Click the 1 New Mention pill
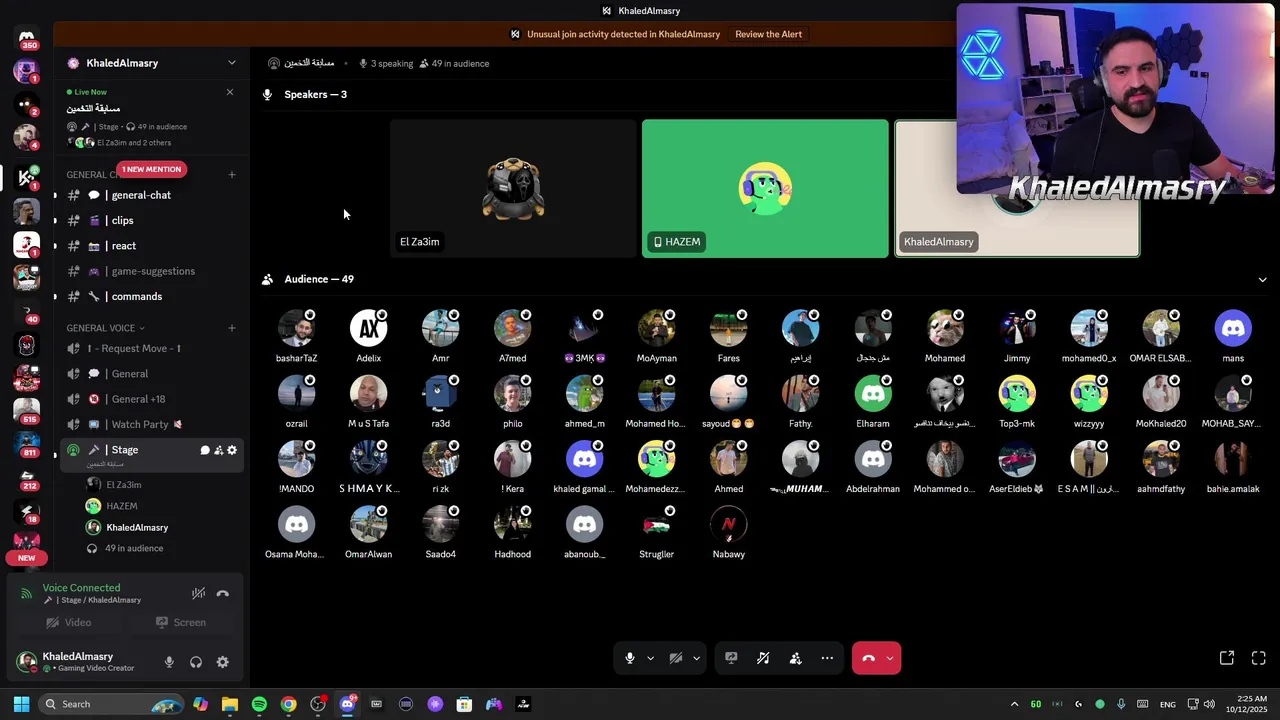Viewport: 1280px width, 720px height. coord(152,169)
